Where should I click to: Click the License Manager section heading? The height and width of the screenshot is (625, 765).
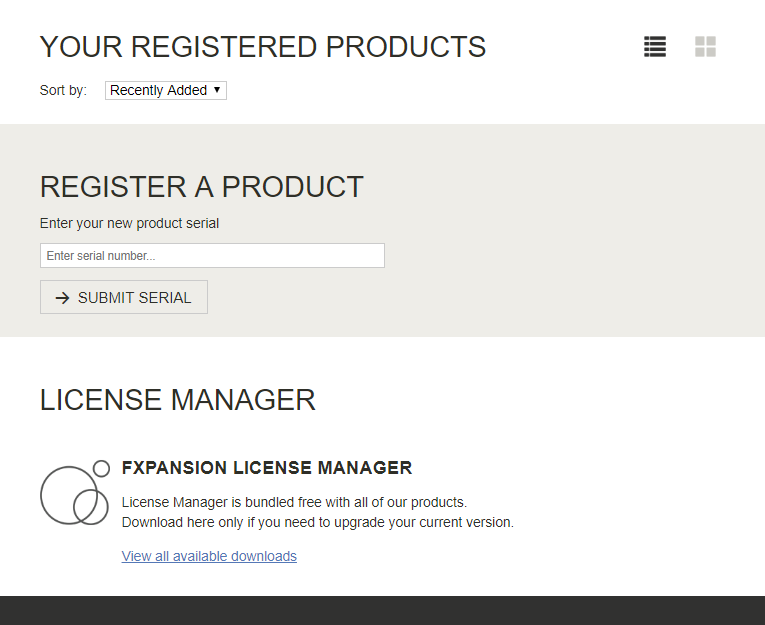coord(178,400)
